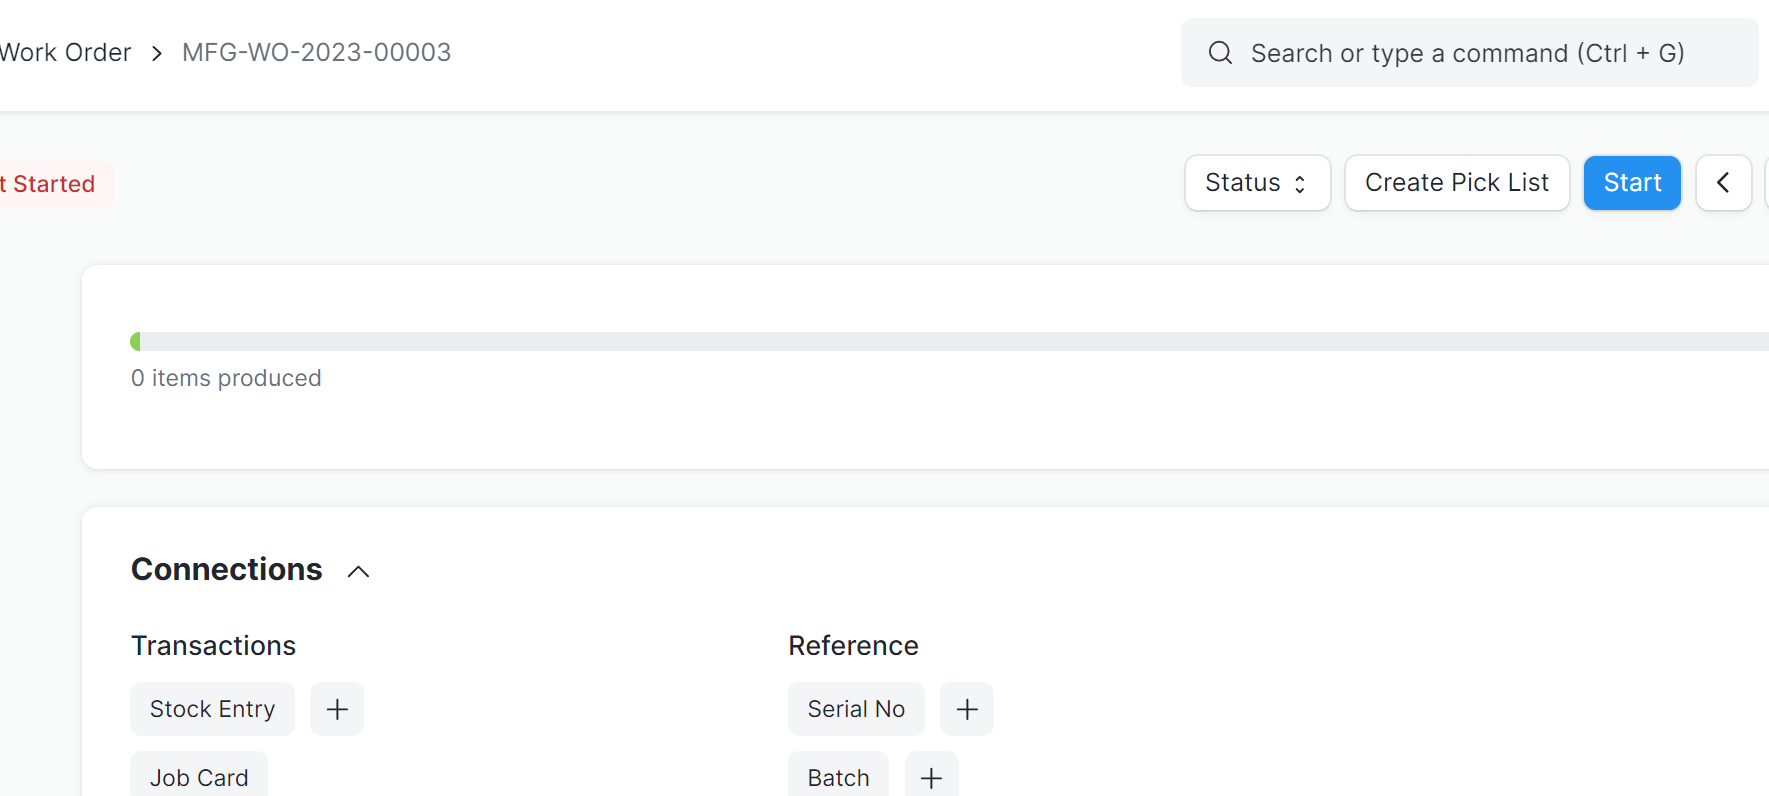The height and width of the screenshot is (796, 1769).
Task: Open Stock Entry connections
Action: coord(212,709)
